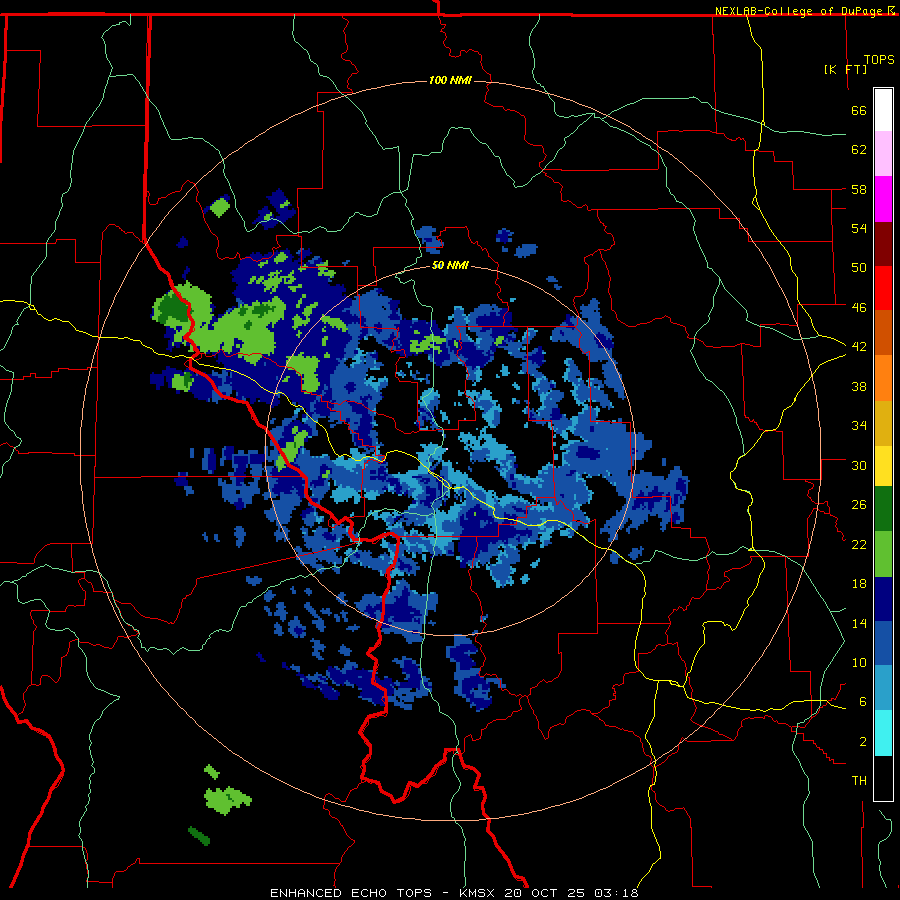Click the KMSX radar site identifier
This screenshot has width=900, height=900.
point(479,893)
